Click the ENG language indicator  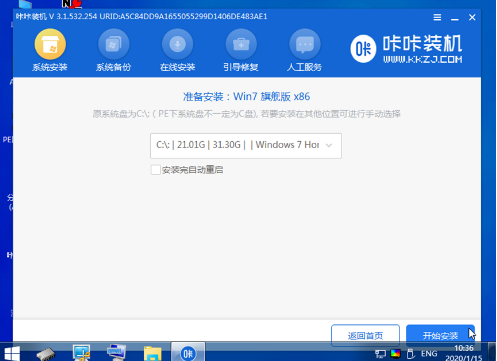point(429,353)
